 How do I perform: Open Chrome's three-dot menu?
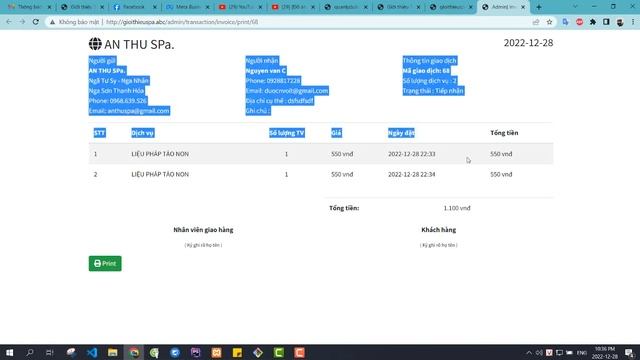[x=633, y=22]
